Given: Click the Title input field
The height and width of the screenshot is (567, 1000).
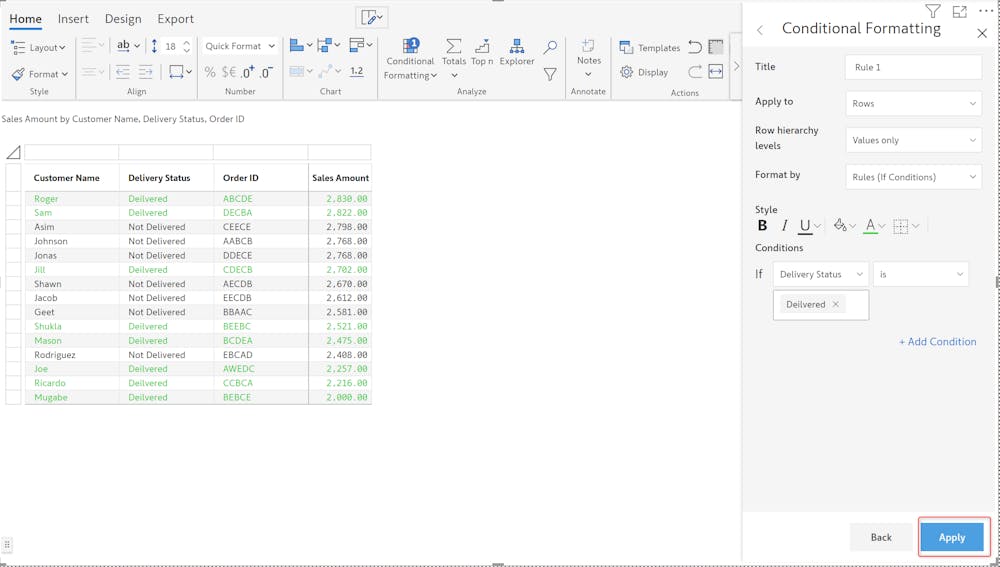Looking at the screenshot, I should [x=913, y=67].
